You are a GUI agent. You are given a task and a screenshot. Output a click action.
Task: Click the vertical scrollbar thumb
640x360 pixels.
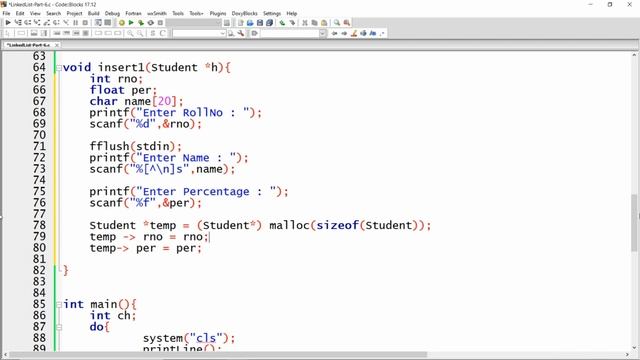click(x=635, y=223)
